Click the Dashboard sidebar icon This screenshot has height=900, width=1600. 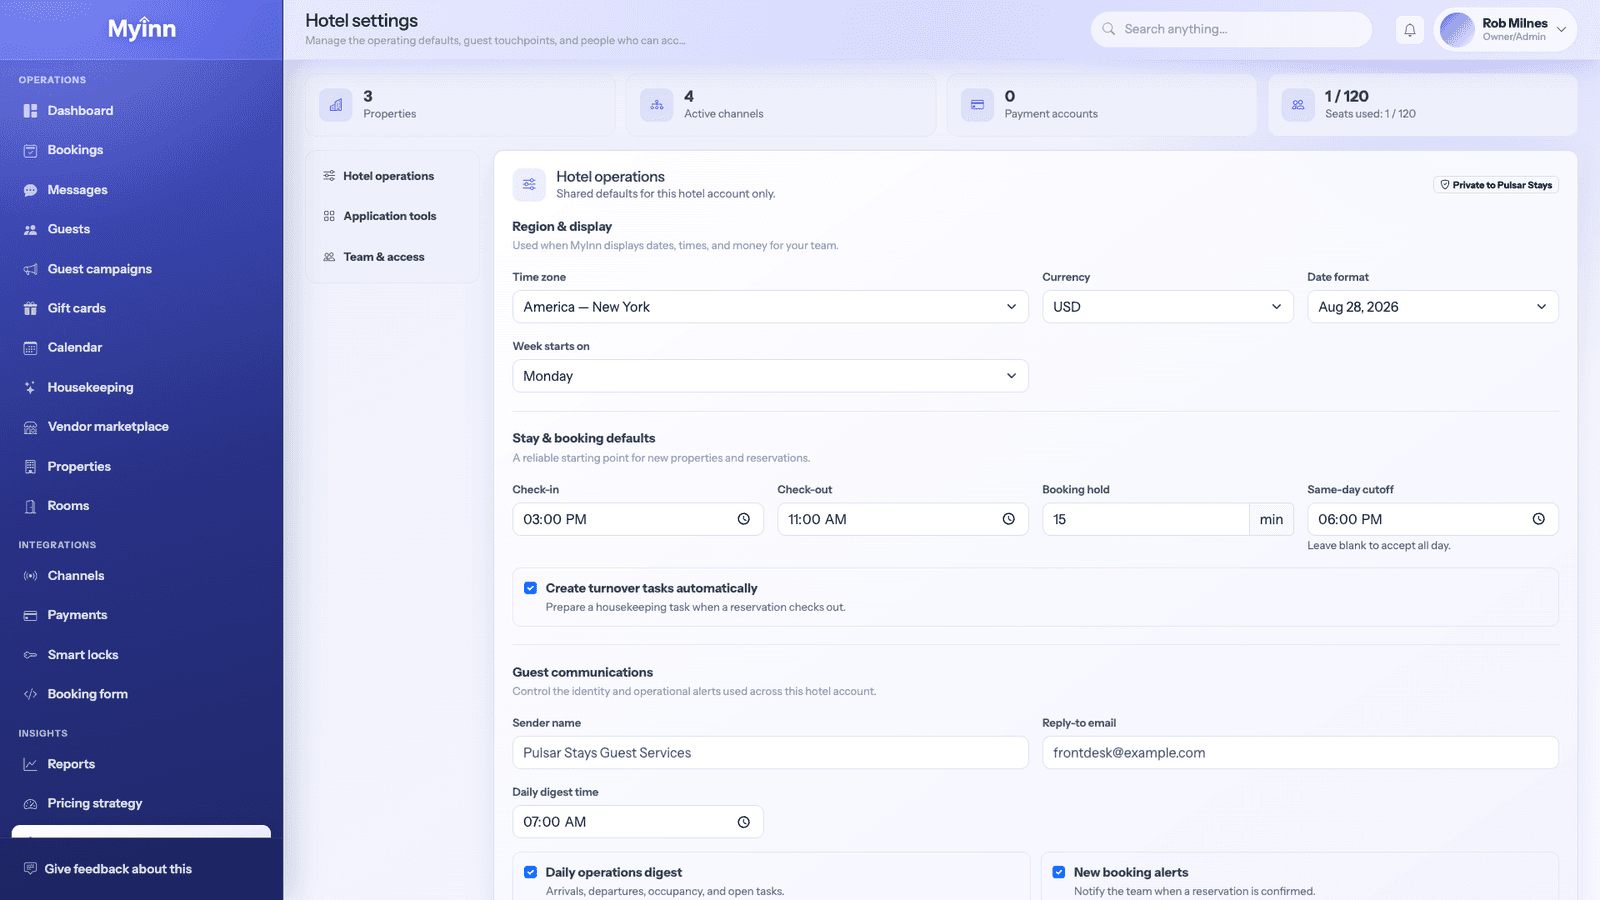click(x=30, y=111)
